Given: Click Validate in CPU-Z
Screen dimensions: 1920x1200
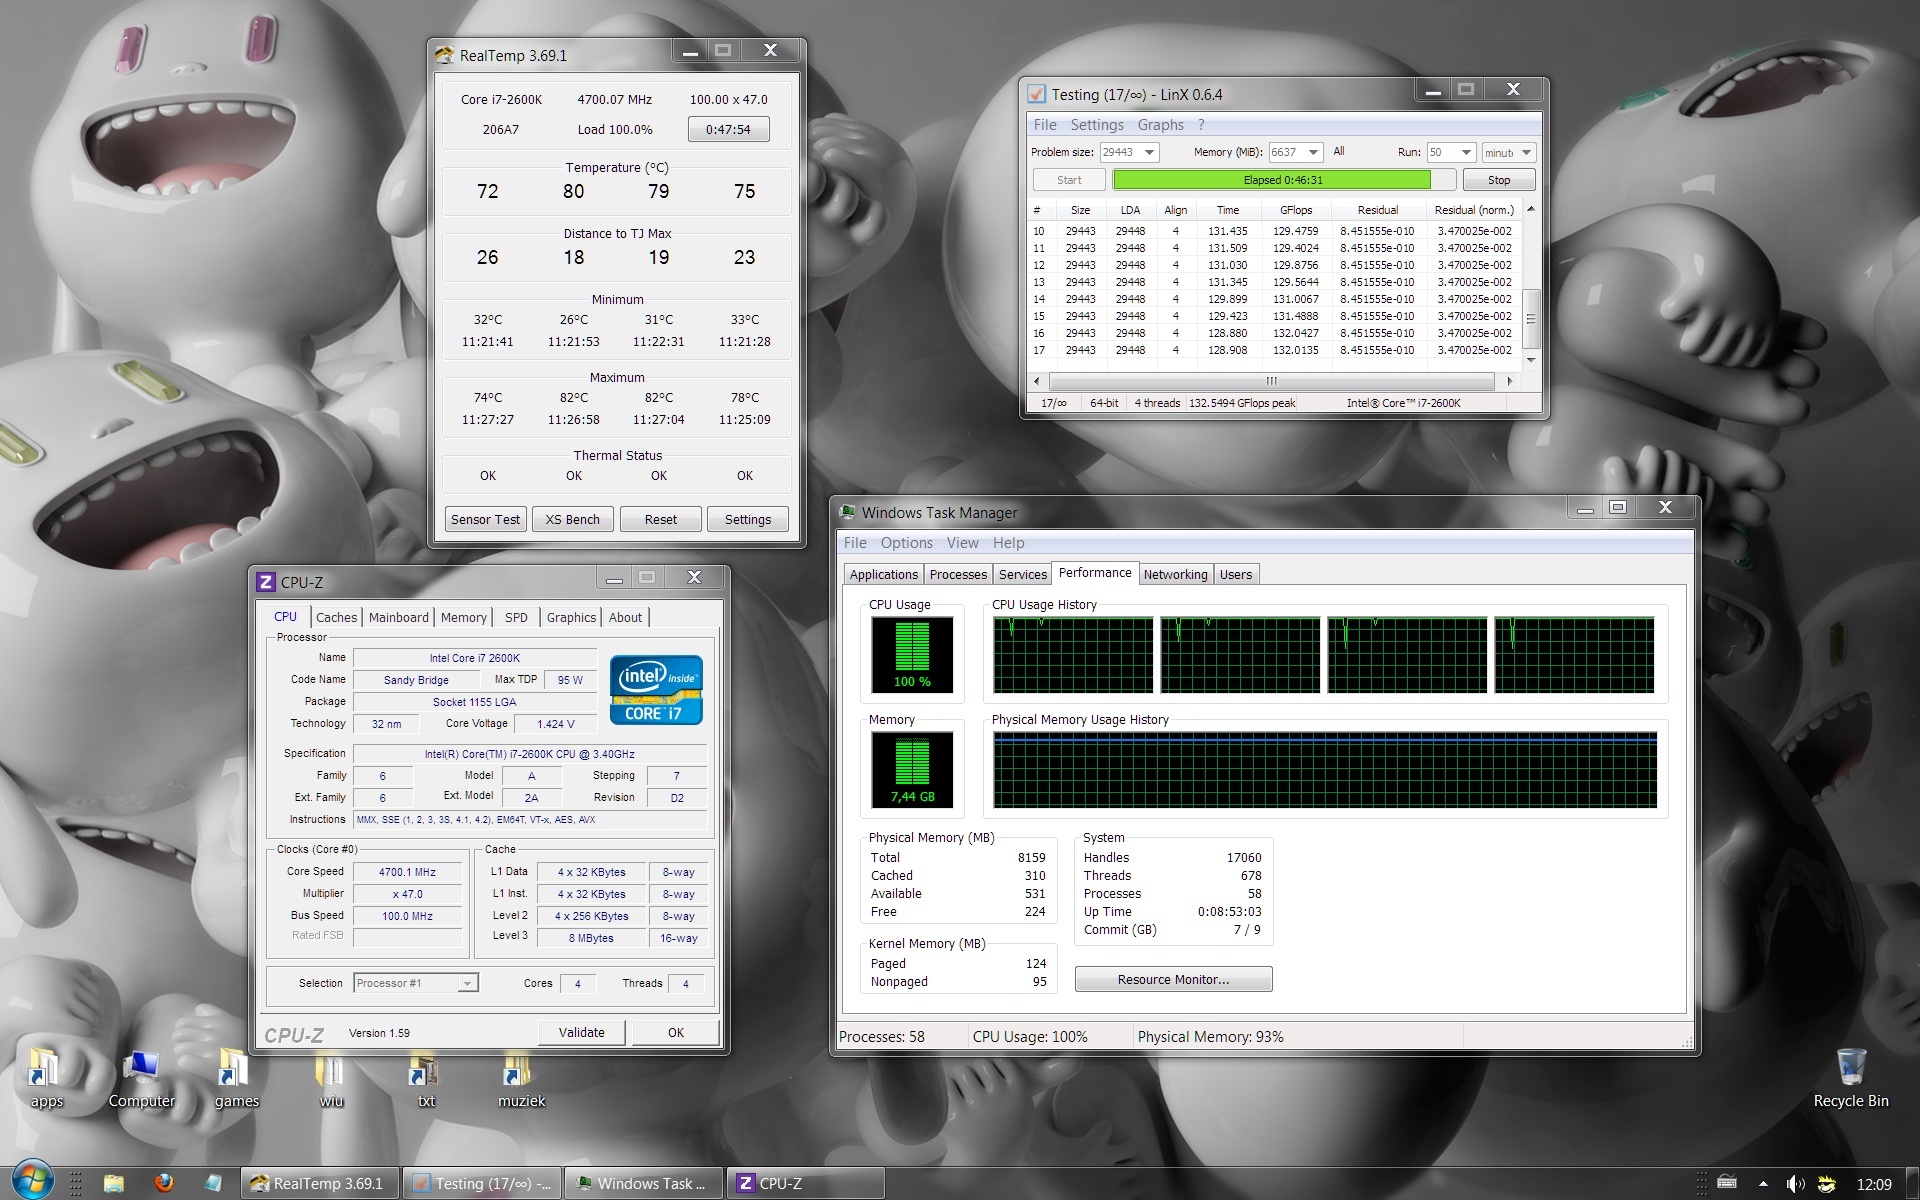Looking at the screenshot, I should [x=581, y=1032].
